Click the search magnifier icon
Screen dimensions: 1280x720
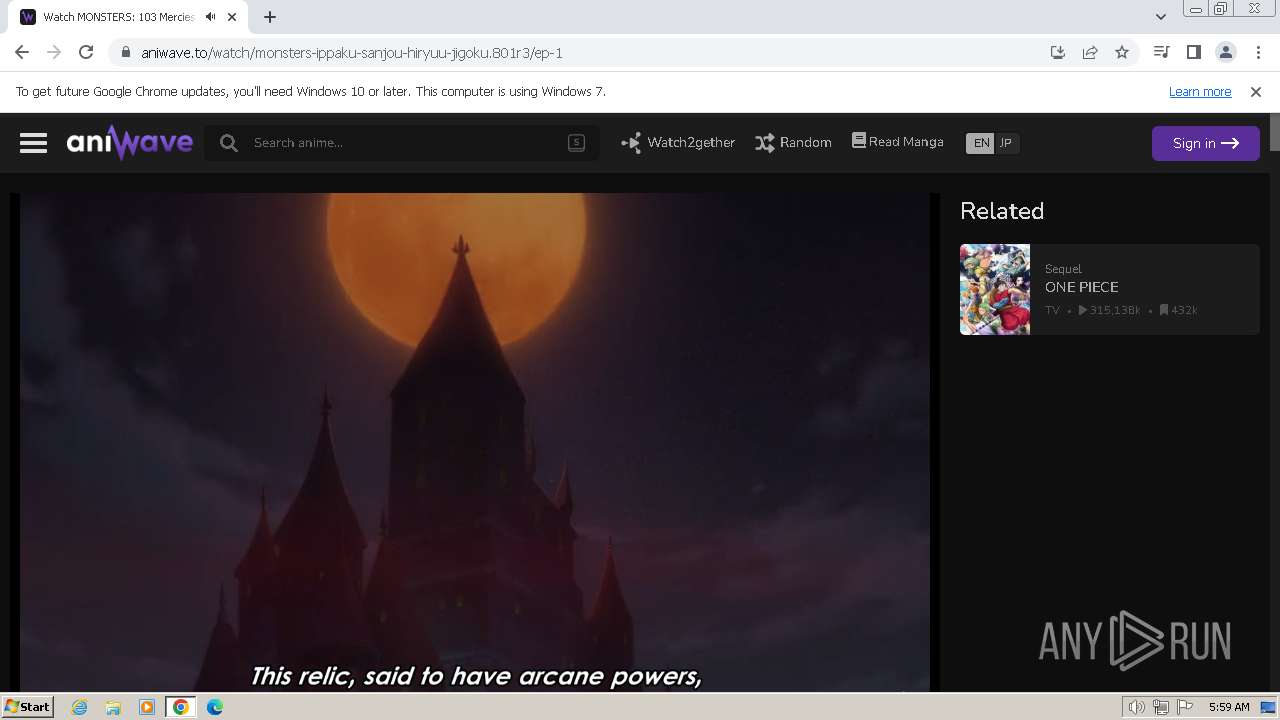229,143
